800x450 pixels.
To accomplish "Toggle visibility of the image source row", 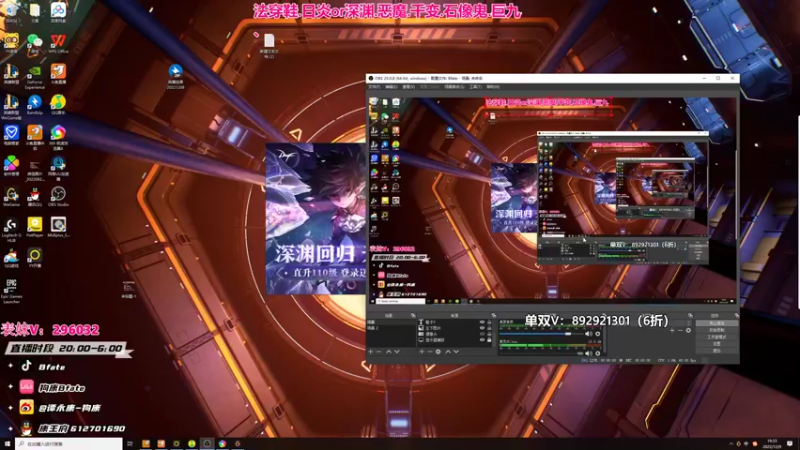I will 482,328.
